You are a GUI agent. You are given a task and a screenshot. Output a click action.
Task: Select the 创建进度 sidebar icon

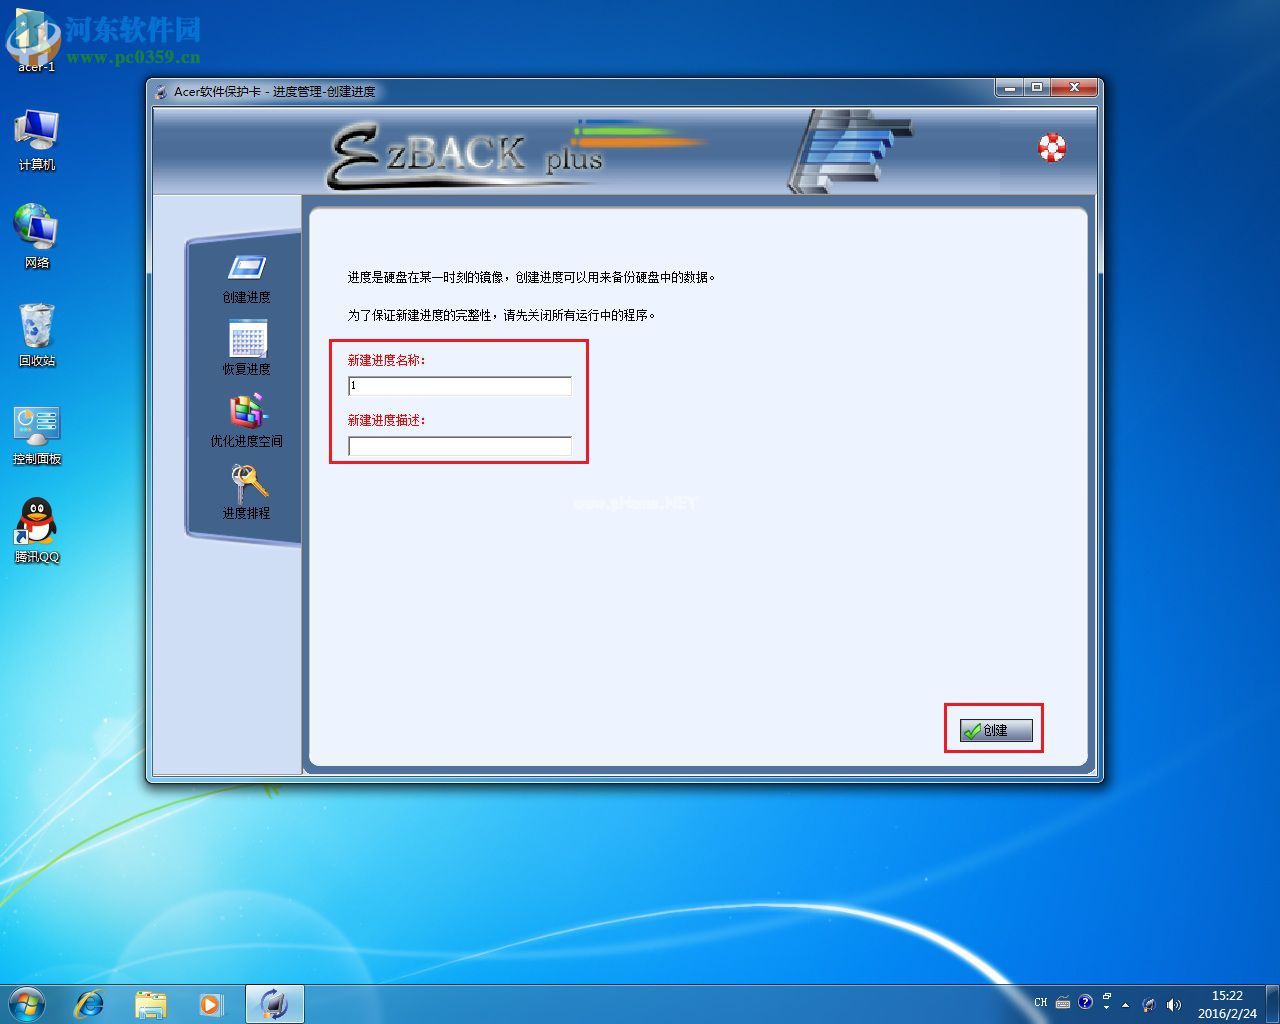click(x=246, y=270)
